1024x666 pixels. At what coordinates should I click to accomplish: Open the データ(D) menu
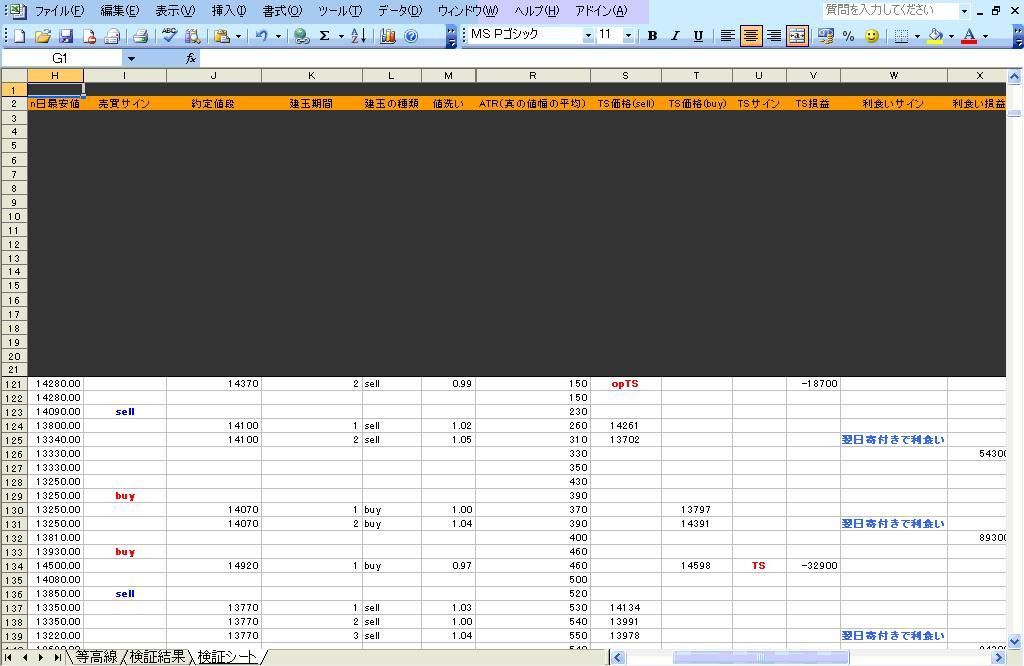(x=399, y=11)
